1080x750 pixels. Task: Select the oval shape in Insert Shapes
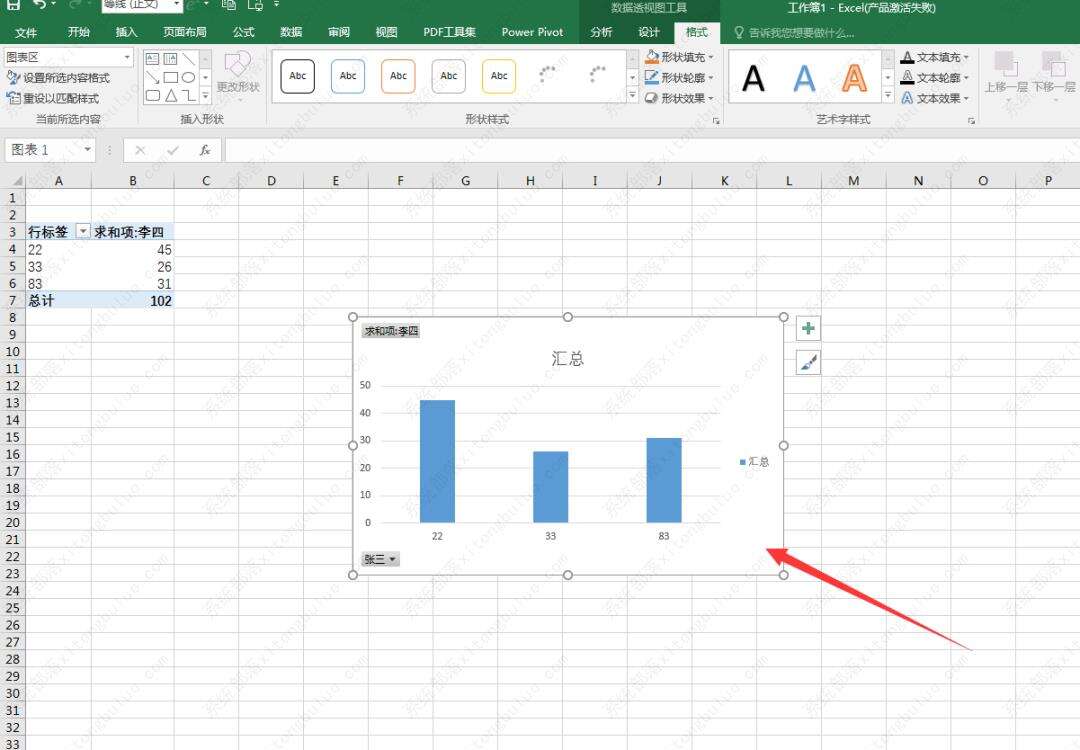point(188,78)
